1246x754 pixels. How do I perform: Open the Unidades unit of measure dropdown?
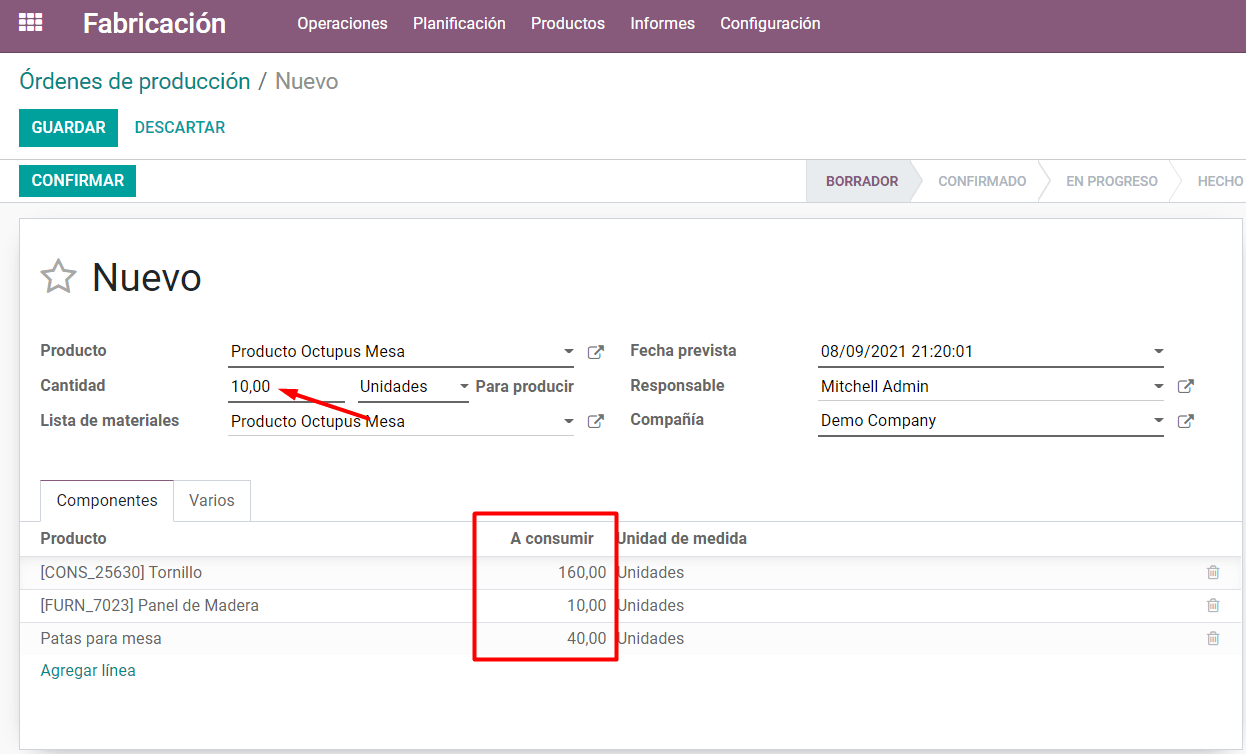462,386
